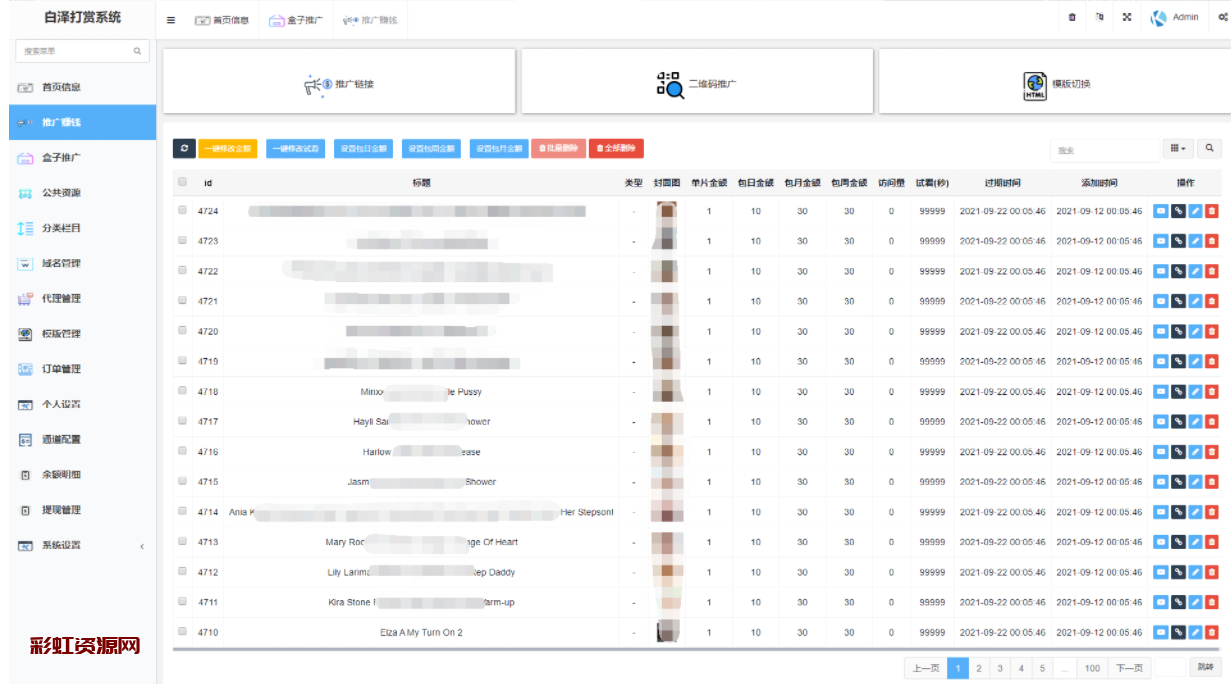Expand the 系统设置 sidebar menu
This screenshot has width=1231, height=684.
click(78, 545)
